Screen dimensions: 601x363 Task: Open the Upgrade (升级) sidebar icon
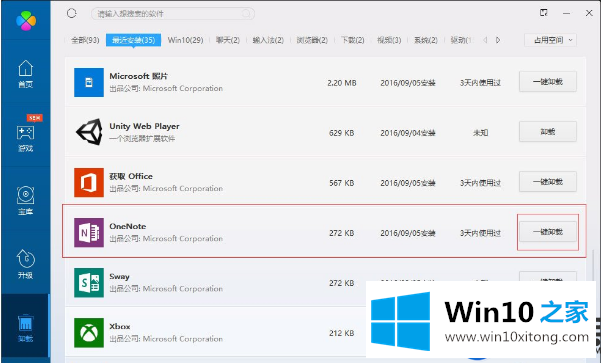pyautogui.click(x=25, y=264)
